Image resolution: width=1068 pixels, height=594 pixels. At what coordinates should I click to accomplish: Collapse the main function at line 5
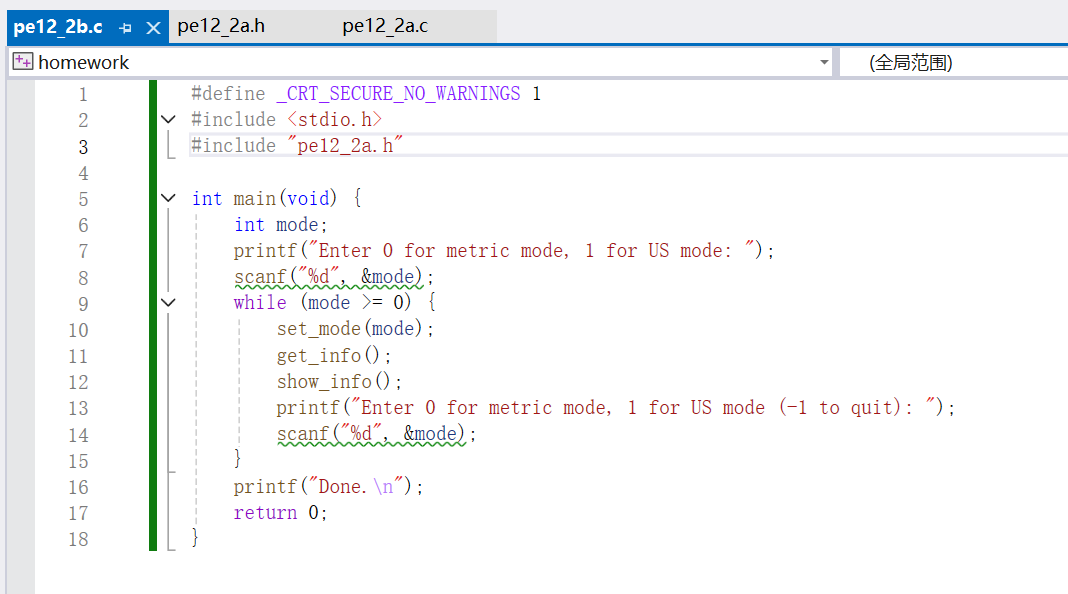pyautogui.click(x=168, y=198)
